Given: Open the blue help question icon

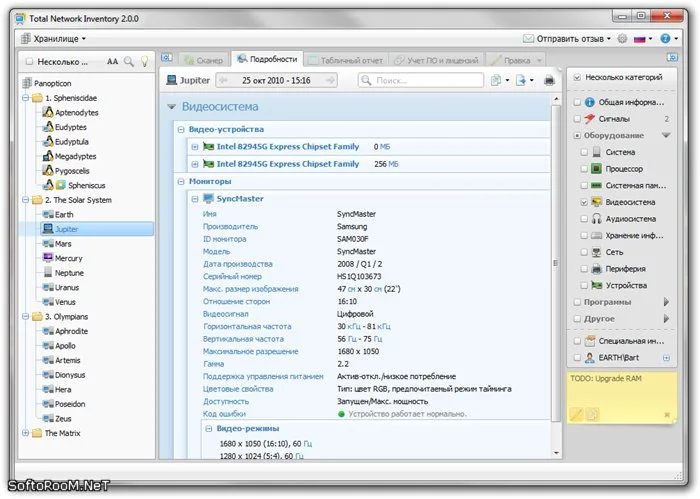Looking at the screenshot, I should click(x=665, y=39).
